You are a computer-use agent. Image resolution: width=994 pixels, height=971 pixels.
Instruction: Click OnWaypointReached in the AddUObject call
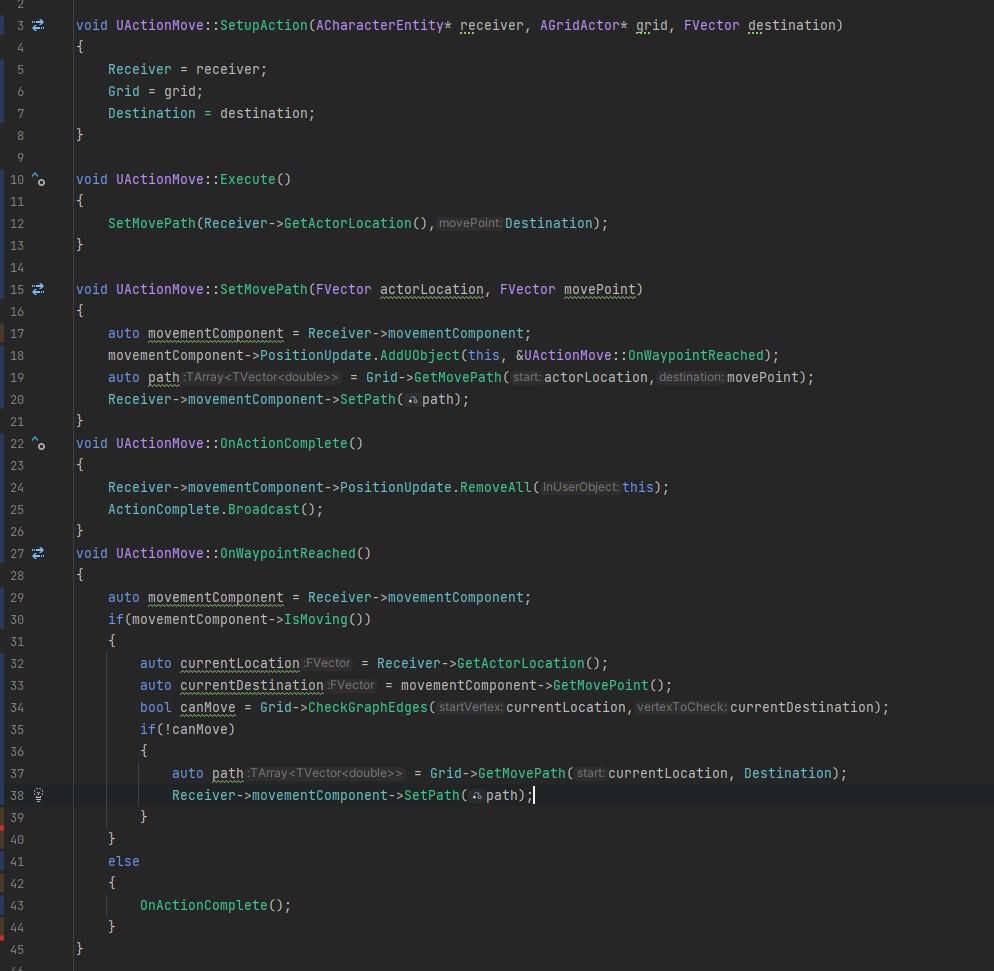695,356
